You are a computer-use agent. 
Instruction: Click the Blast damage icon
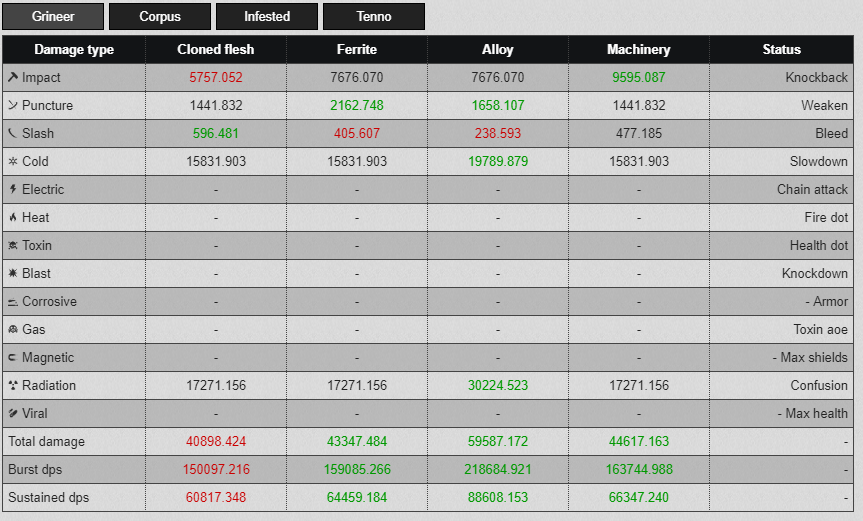tap(12, 273)
